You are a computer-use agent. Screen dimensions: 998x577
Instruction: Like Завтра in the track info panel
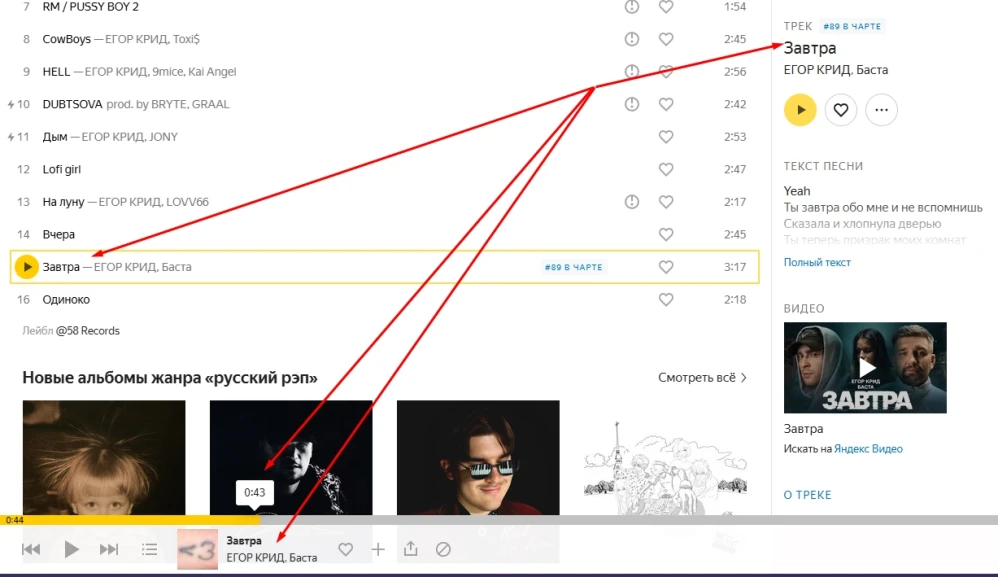pos(841,110)
